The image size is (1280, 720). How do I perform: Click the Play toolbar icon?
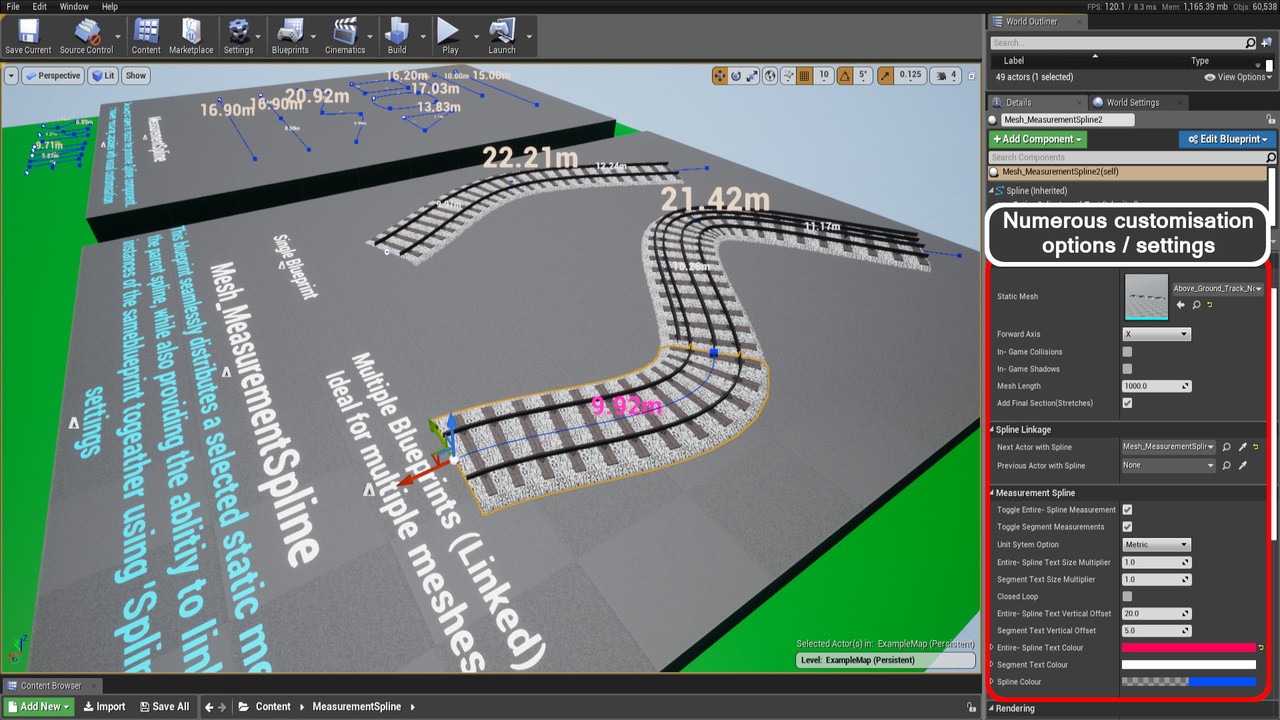coord(450,36)
